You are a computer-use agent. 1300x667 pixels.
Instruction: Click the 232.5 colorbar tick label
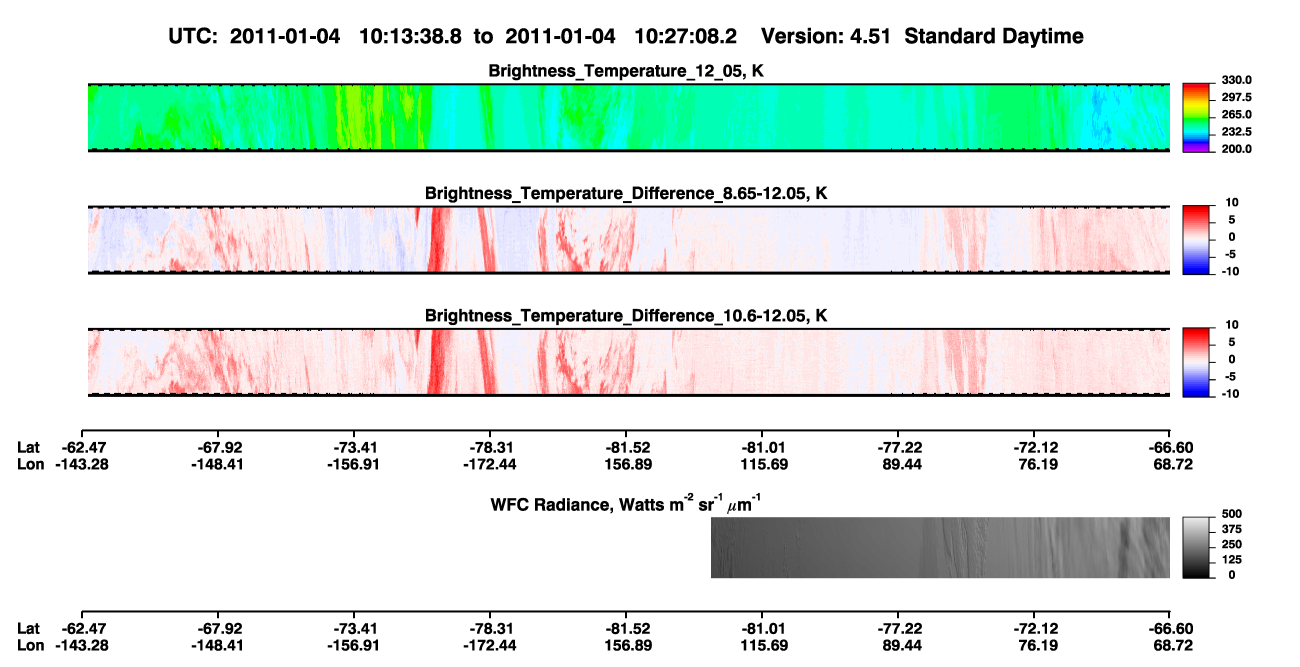click(x=1236, y=132)
